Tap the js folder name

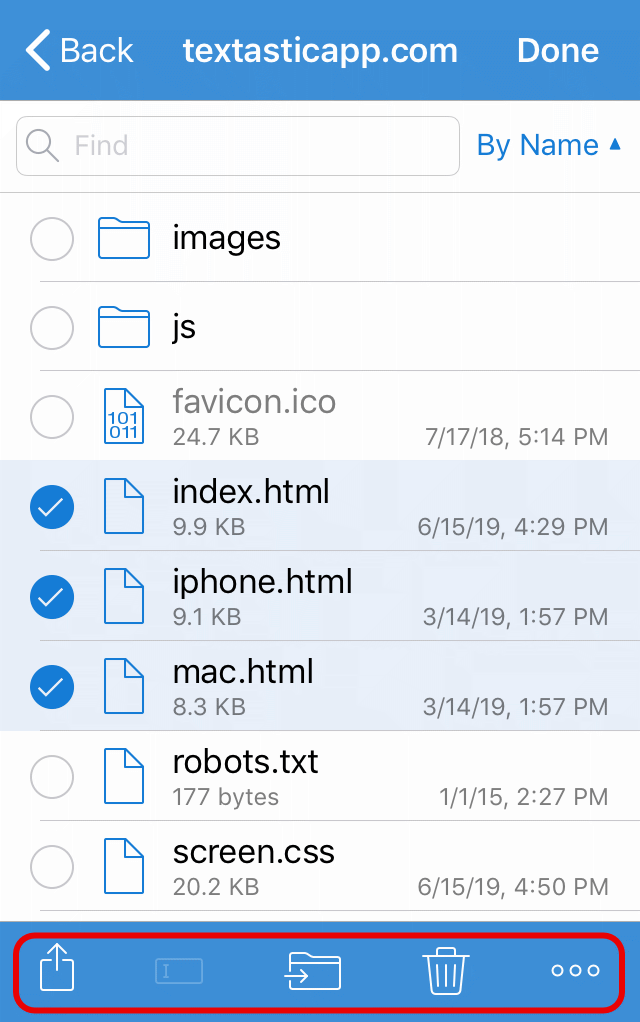click(x=184, y=327)
